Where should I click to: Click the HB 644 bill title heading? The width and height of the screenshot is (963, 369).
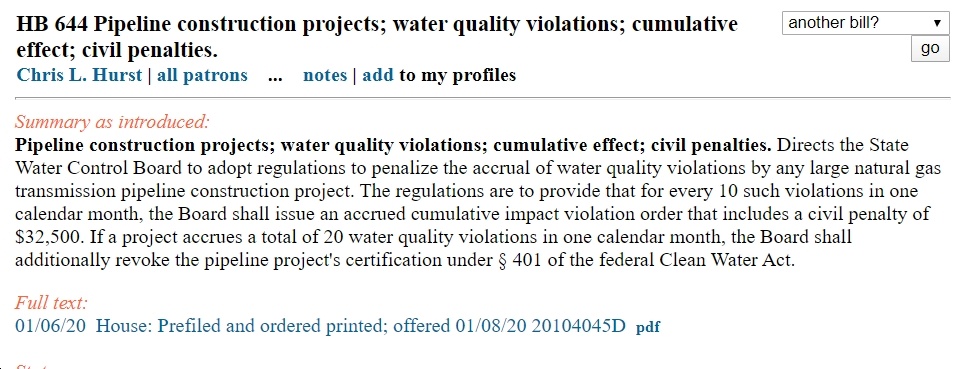coord(376,37)
